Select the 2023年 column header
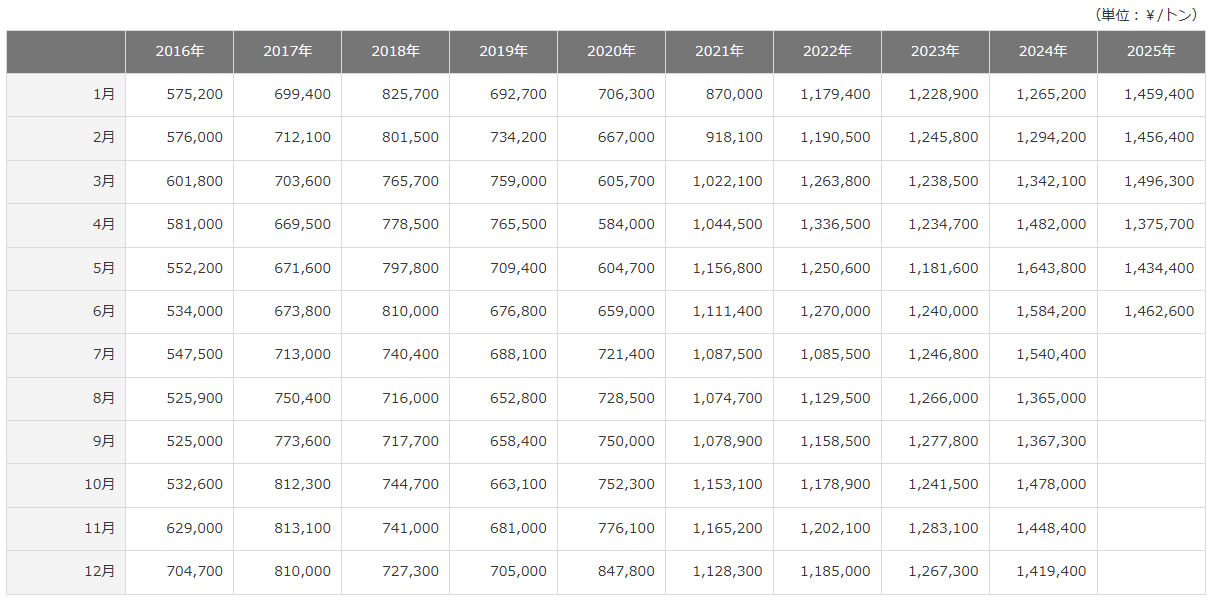 click(x=935, y=51)
